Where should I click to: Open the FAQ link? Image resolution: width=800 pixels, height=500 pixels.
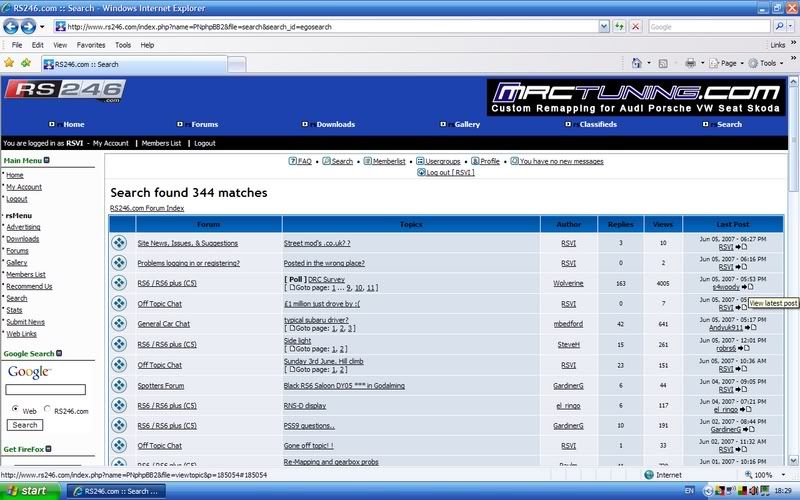tap(304, 161)
